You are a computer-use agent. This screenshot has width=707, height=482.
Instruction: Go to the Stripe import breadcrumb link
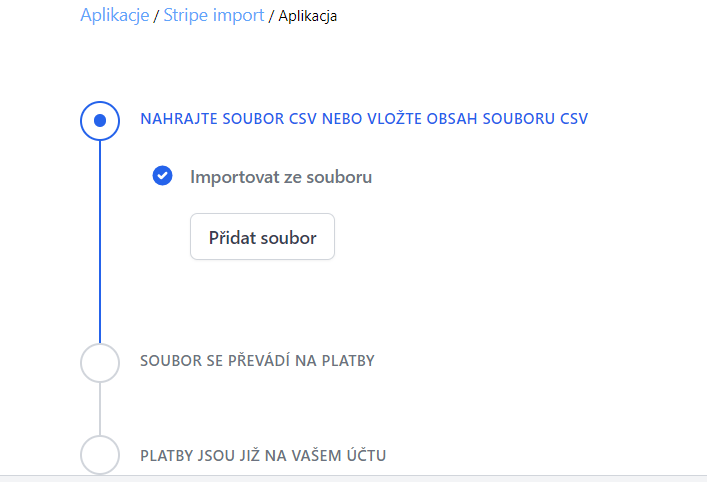214,15
